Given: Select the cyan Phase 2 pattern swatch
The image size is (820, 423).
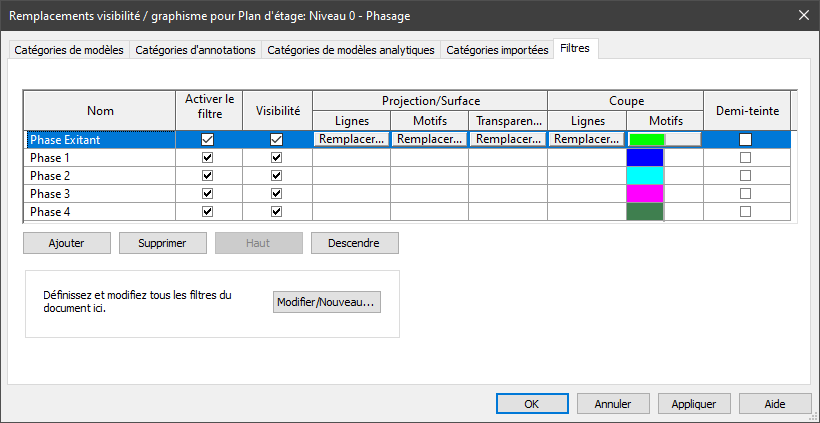Looking at the screenshot, I should tap(645, 176).
